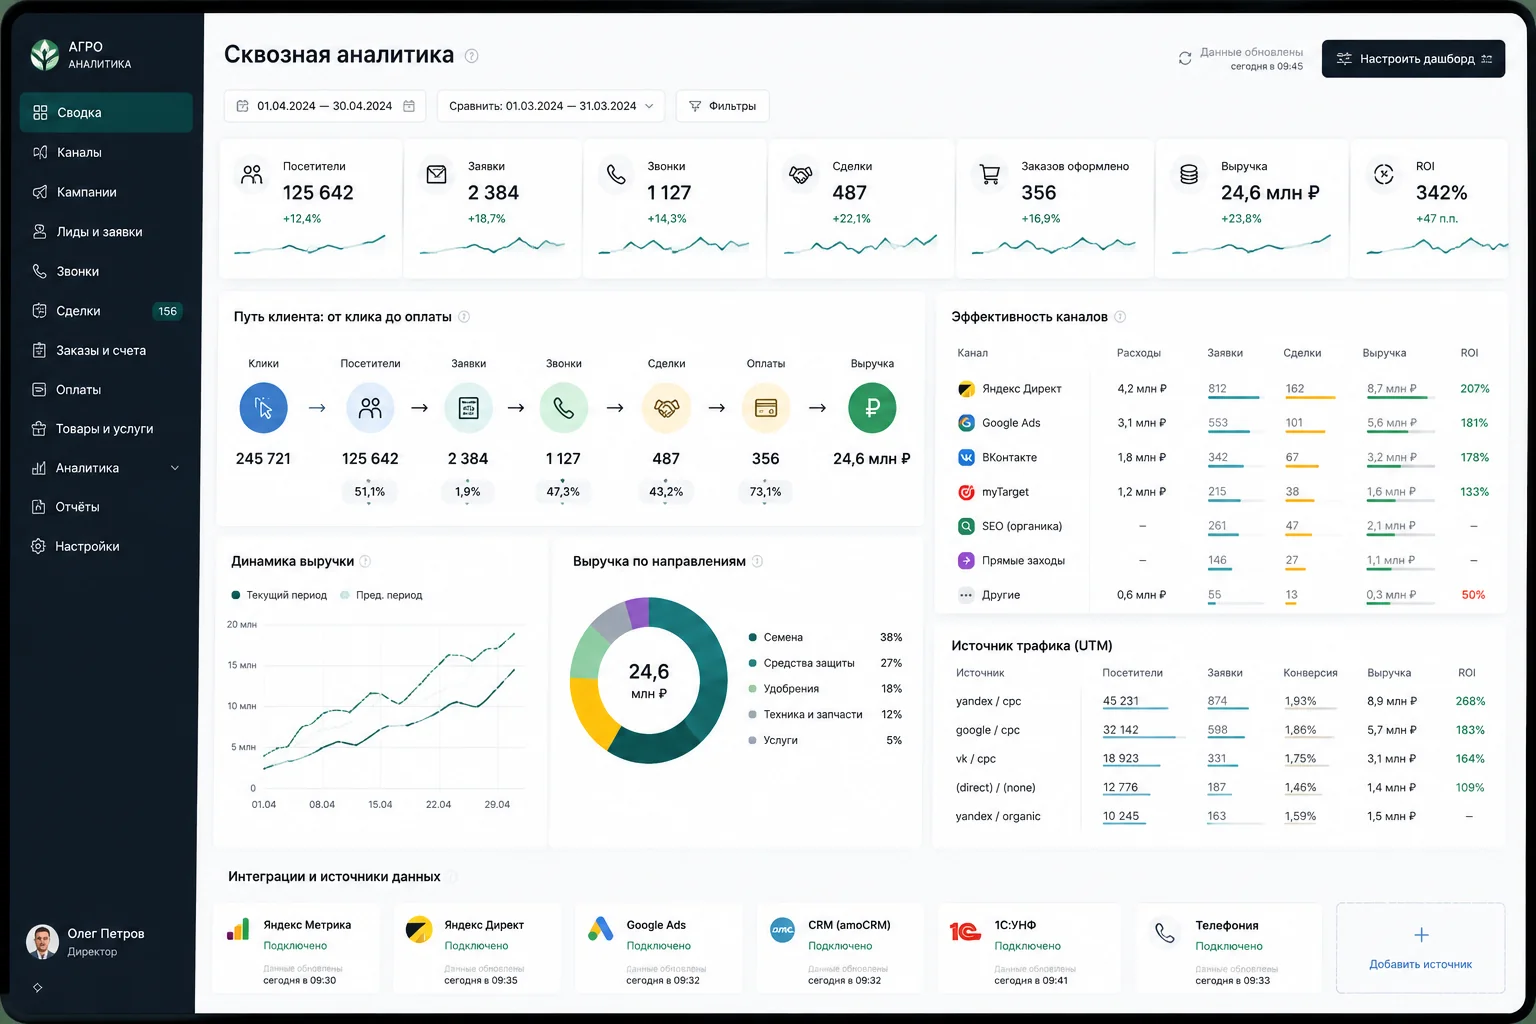Click the data refresh icon
The width and height of the screenshot is (1536, 1024).
tap(1185, 59)
